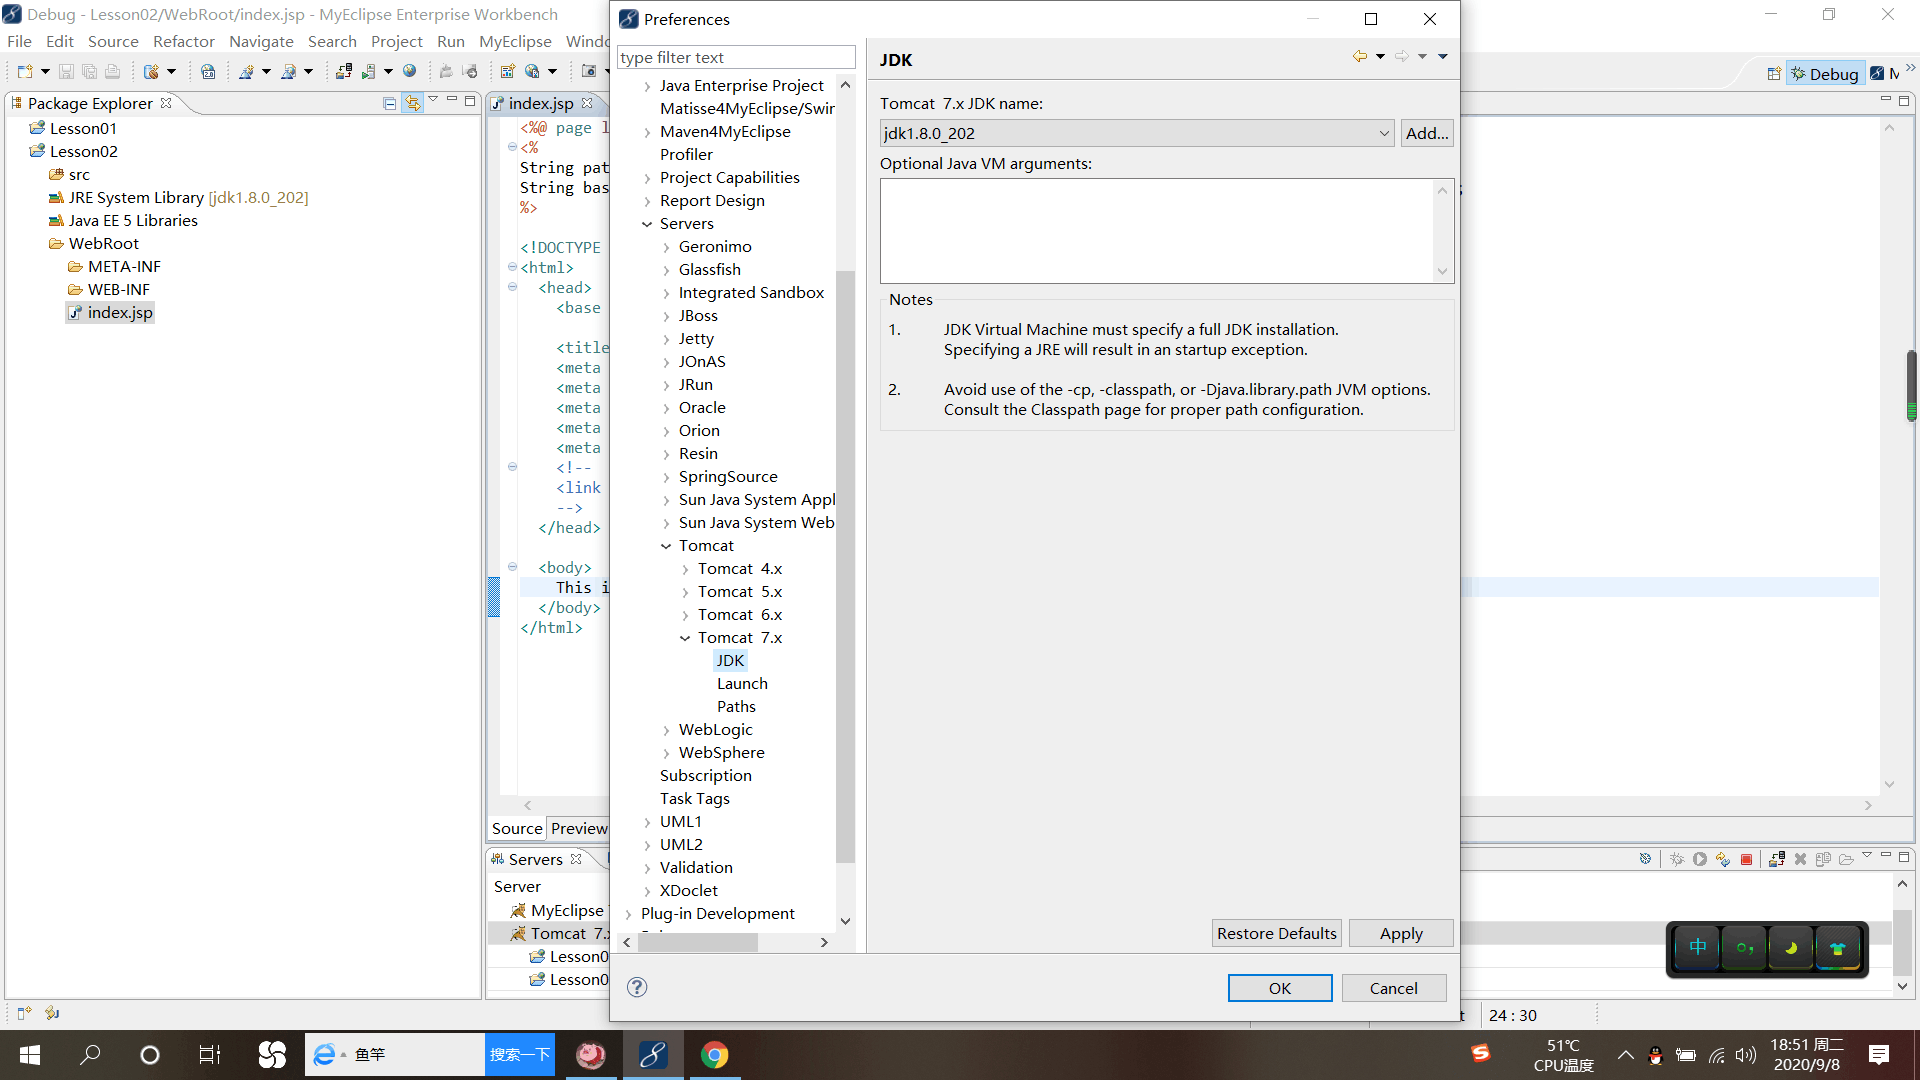Switch to the Preview tab of editor
This screenshot has height=1080, width=1920.
point(578,828)
